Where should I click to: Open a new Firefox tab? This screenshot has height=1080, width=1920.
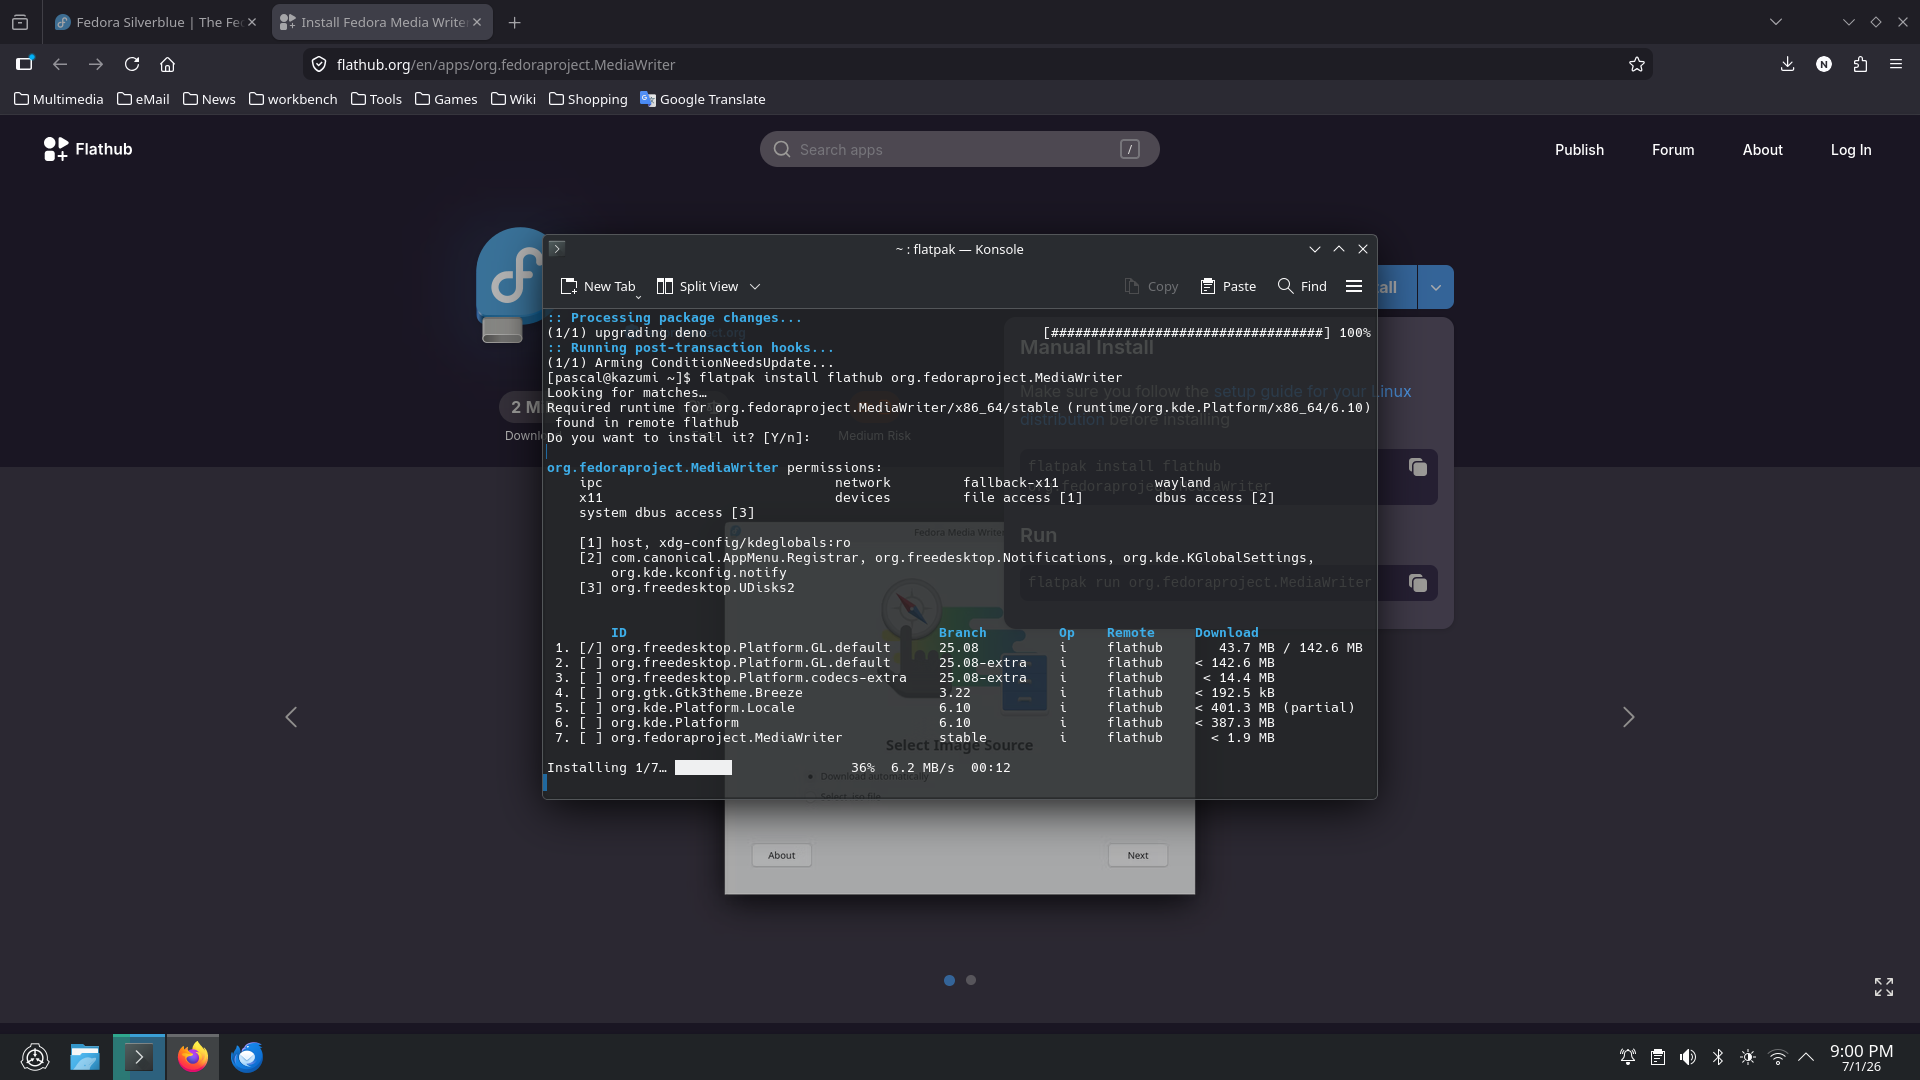pyautogui.click(x=514, y=22)
